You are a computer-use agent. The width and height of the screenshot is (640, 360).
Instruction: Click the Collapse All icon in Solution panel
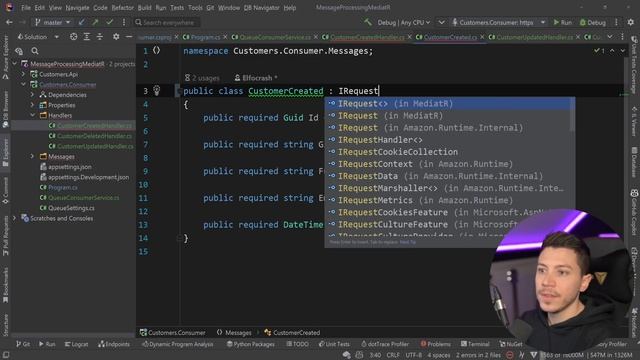[100, 37]
